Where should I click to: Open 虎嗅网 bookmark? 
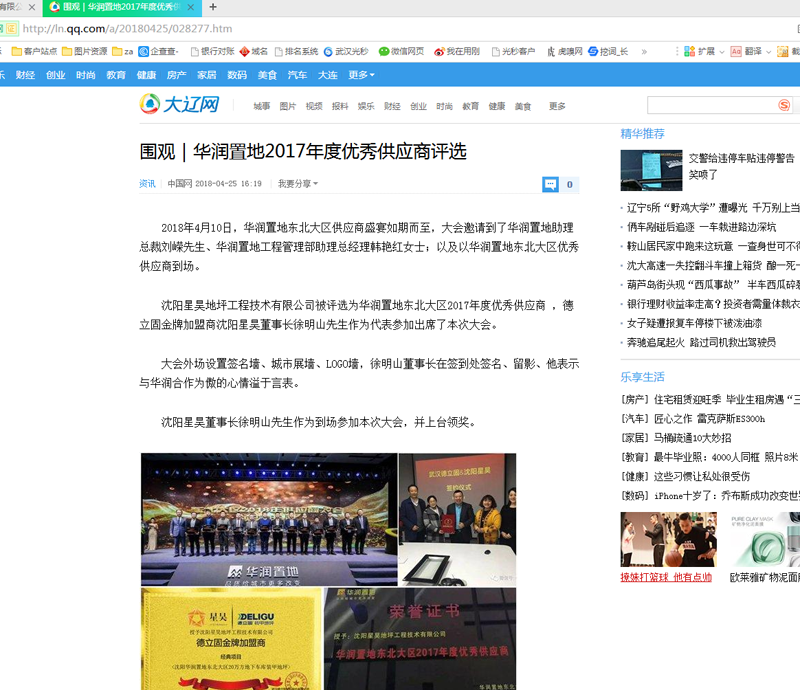click(564, 51)
